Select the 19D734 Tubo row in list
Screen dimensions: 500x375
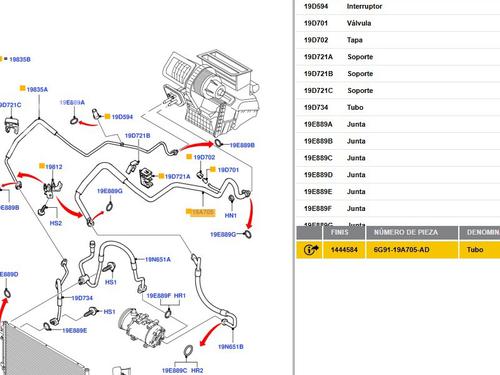click(398, 107)
